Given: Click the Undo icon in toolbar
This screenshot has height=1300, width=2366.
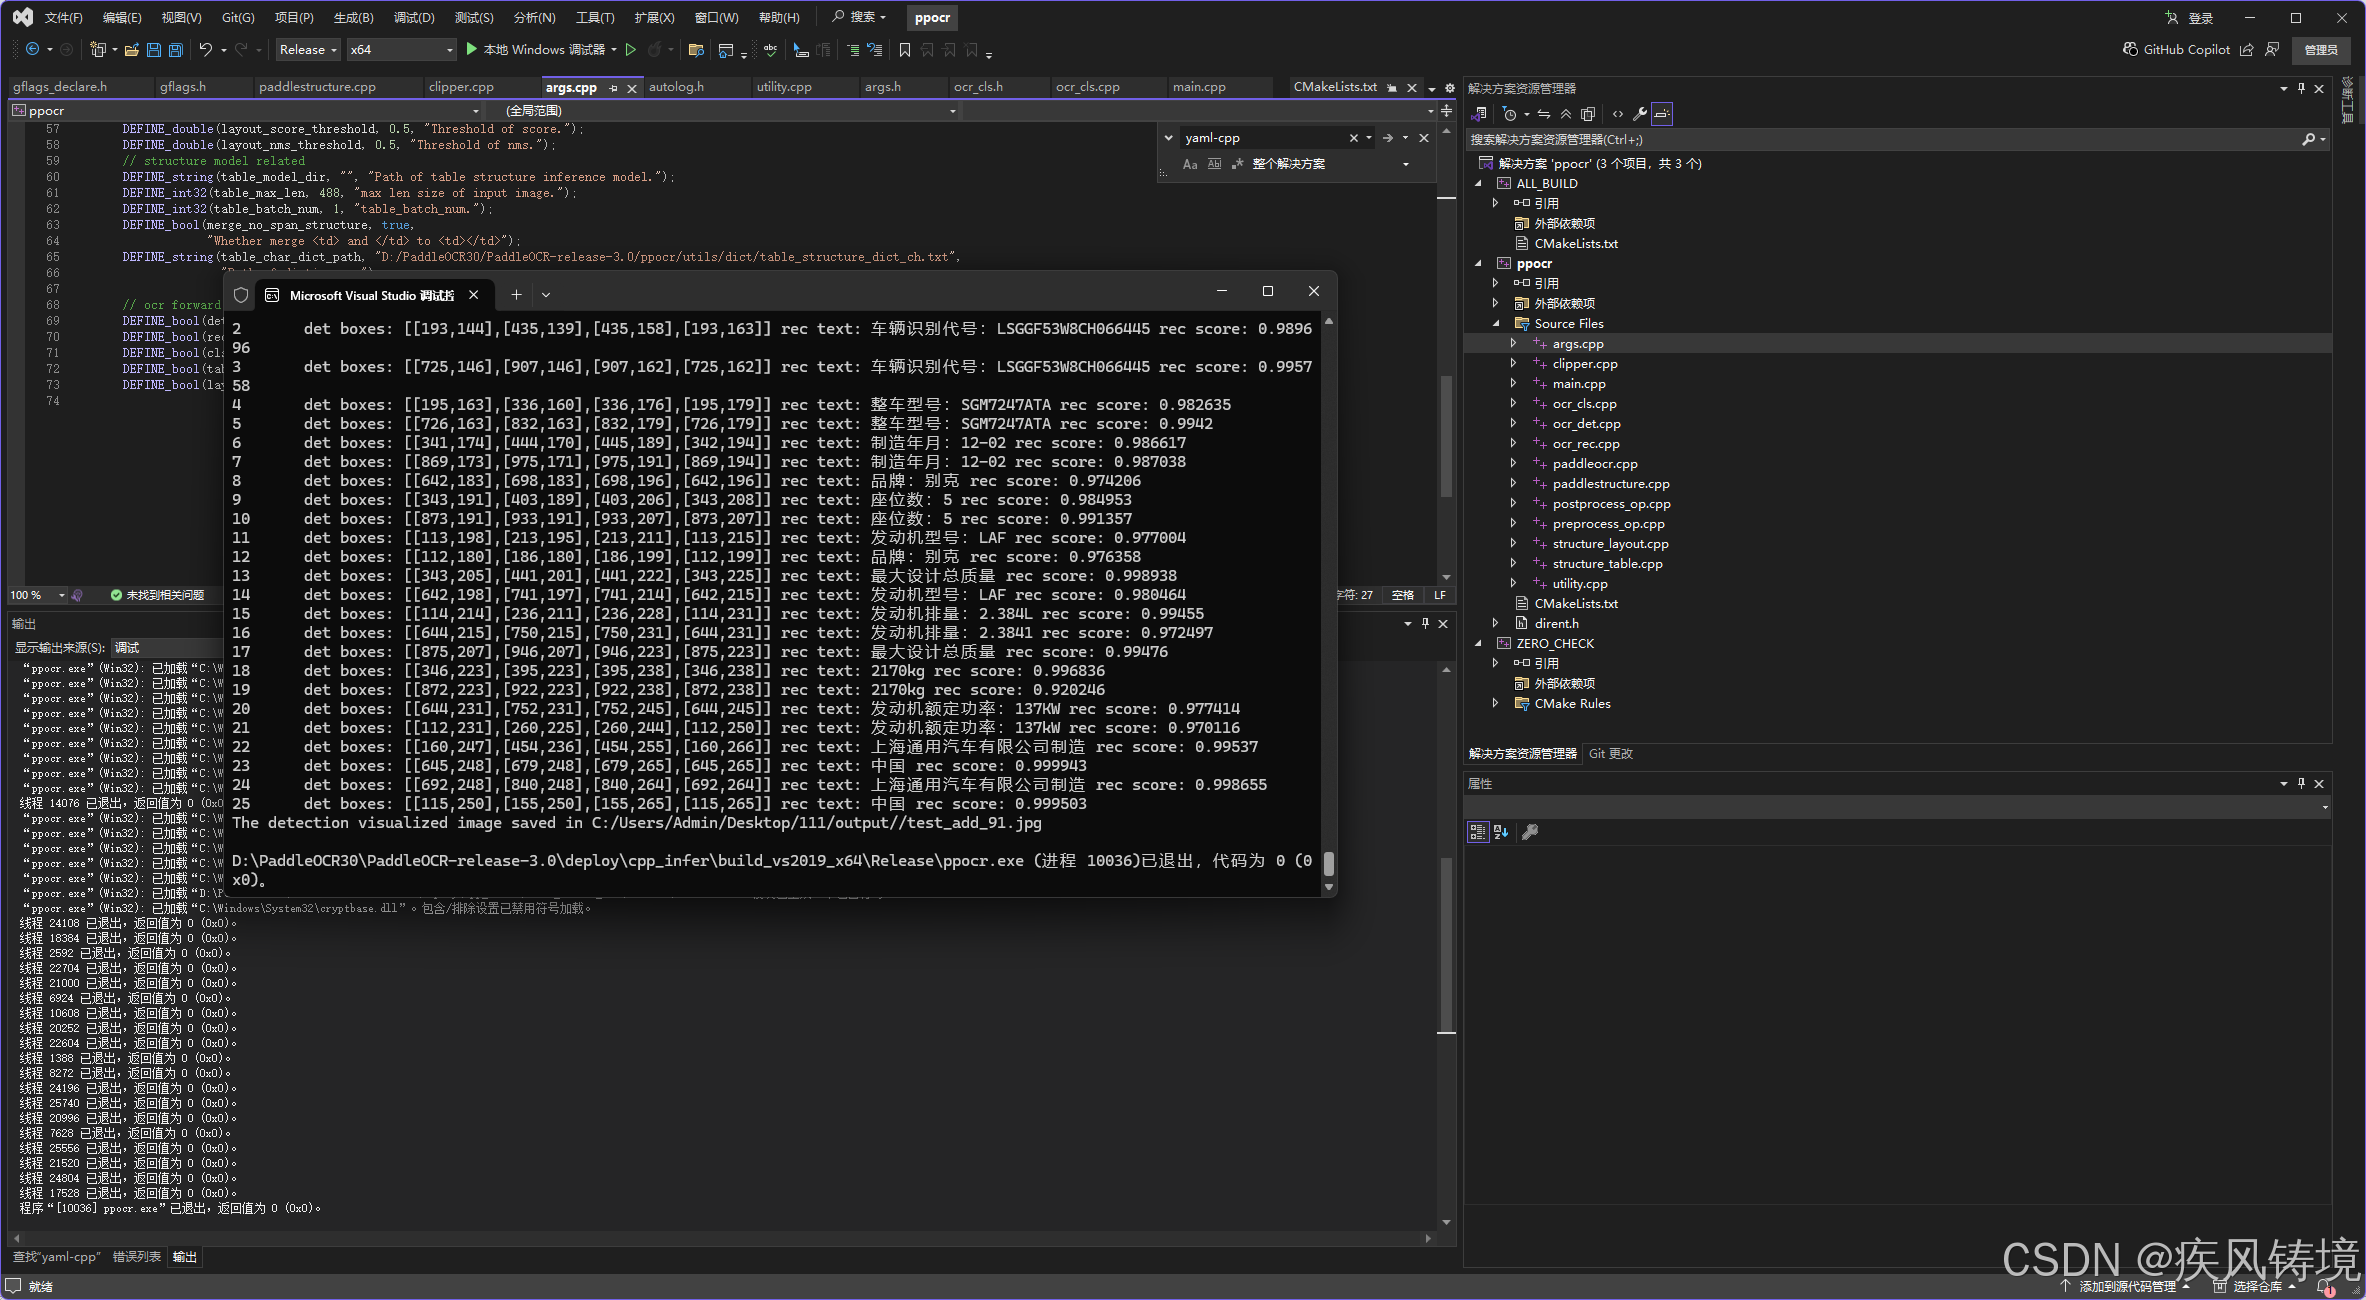Looking at the screenshot, I should tap(206, 50).
